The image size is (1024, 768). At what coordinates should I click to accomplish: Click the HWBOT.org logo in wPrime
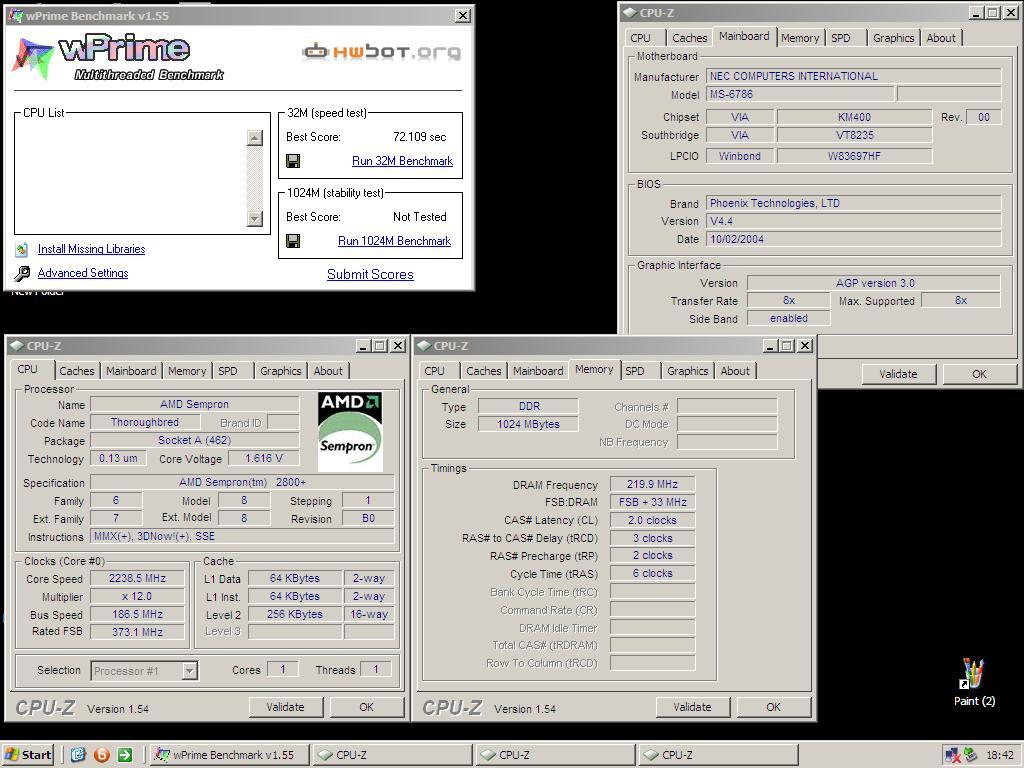[x=381, y=52]
